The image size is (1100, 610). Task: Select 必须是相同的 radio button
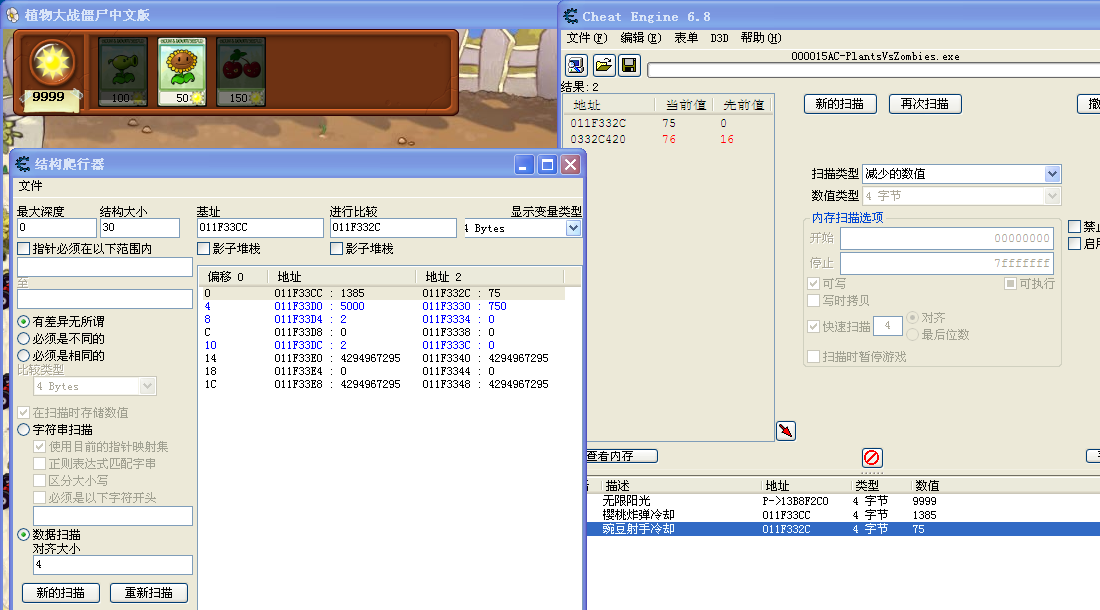tap(24, 355)
